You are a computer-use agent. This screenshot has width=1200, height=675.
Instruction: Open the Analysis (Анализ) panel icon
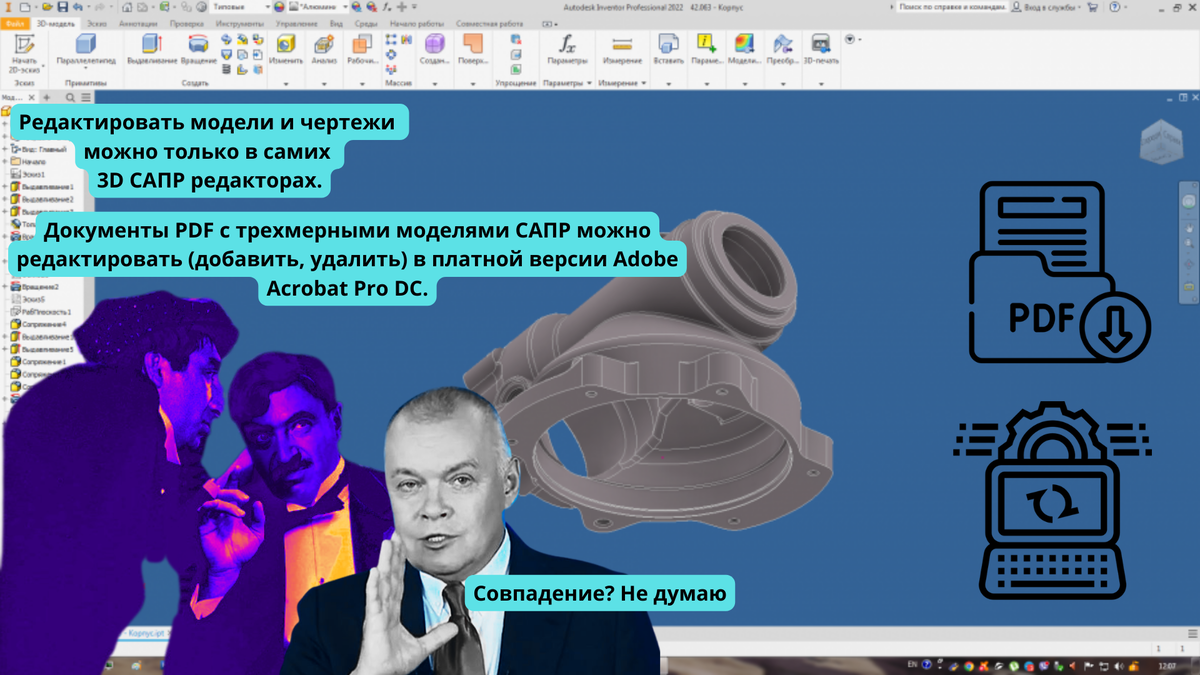click(x=323, y=49)
